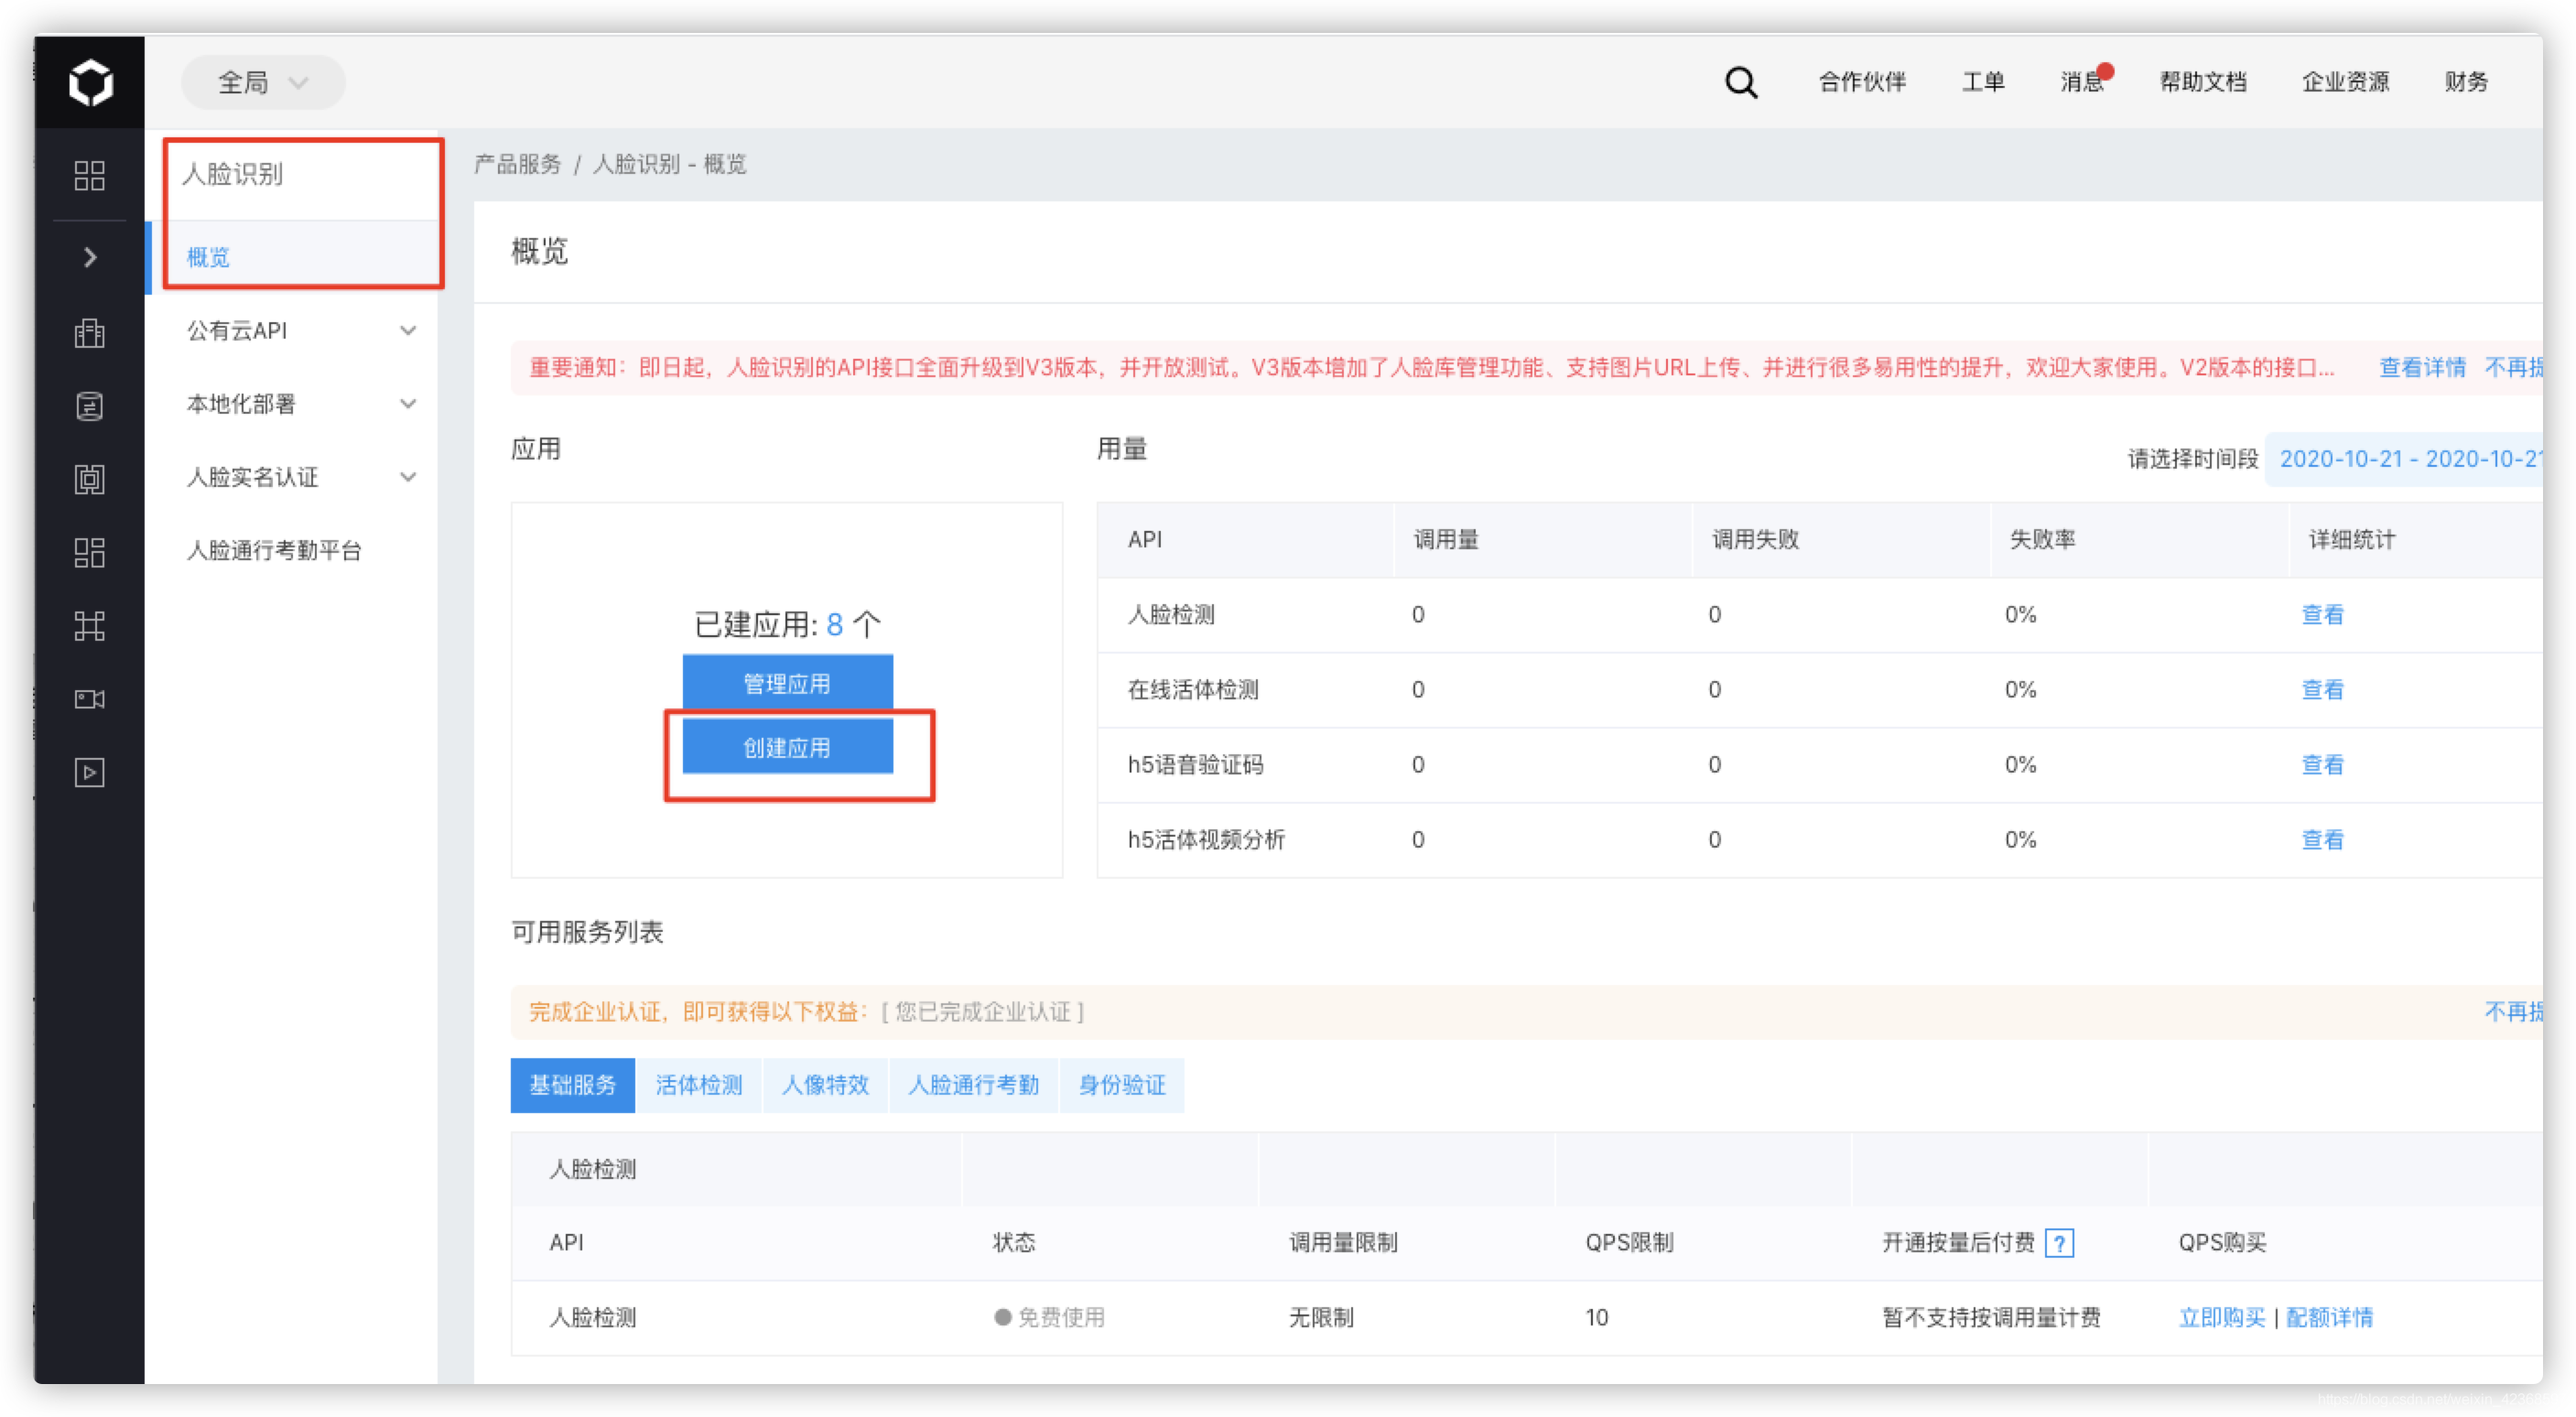Open the search icon in the top bar
The height and width of the screenshot is (1417, 2576).
[1740, 82]
